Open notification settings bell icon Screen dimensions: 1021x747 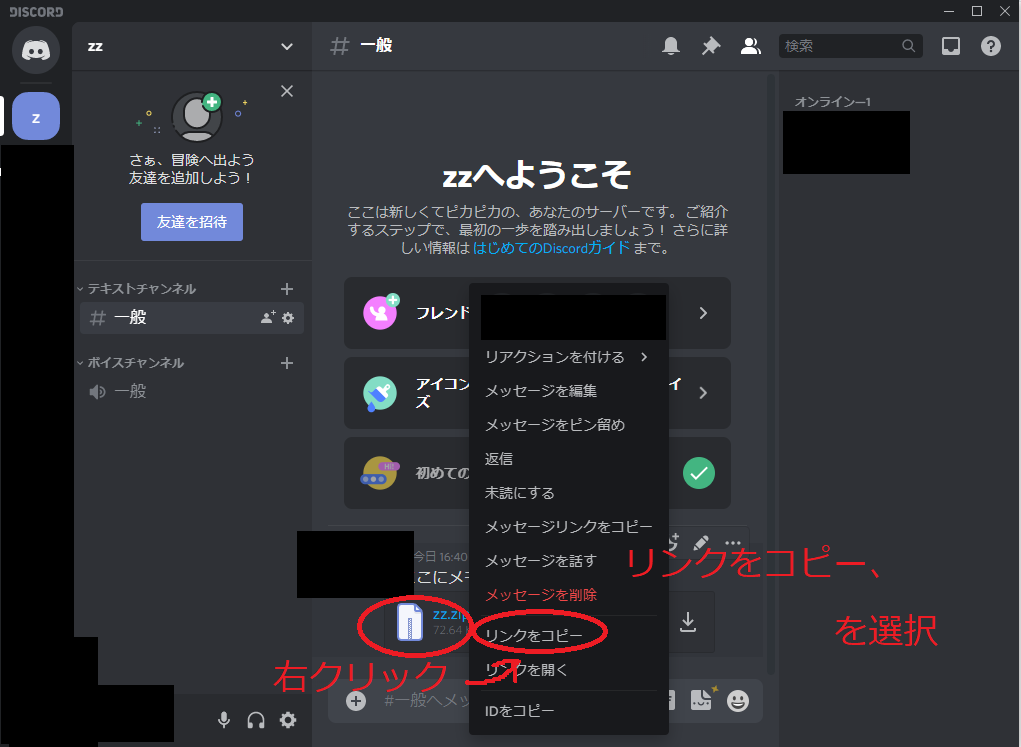pos(671,46)
